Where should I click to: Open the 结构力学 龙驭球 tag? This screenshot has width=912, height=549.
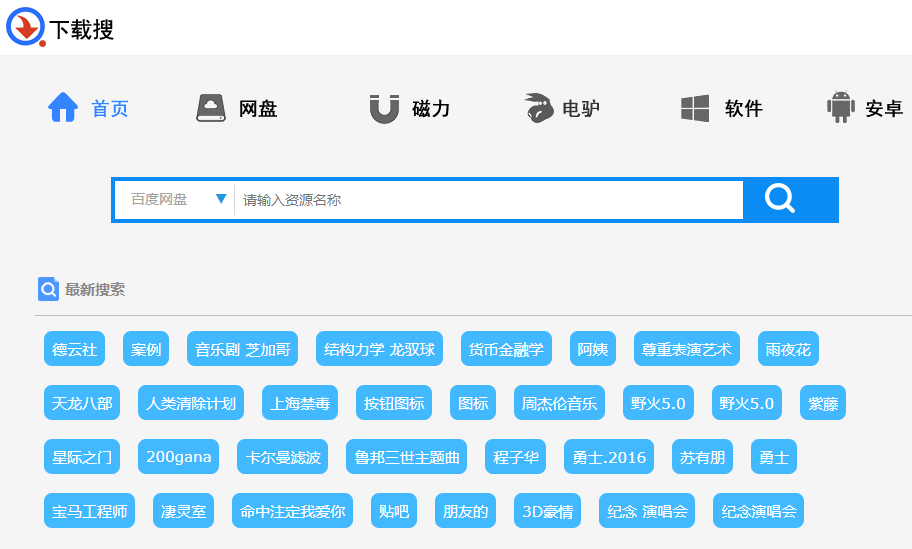(x=379, y=349)
